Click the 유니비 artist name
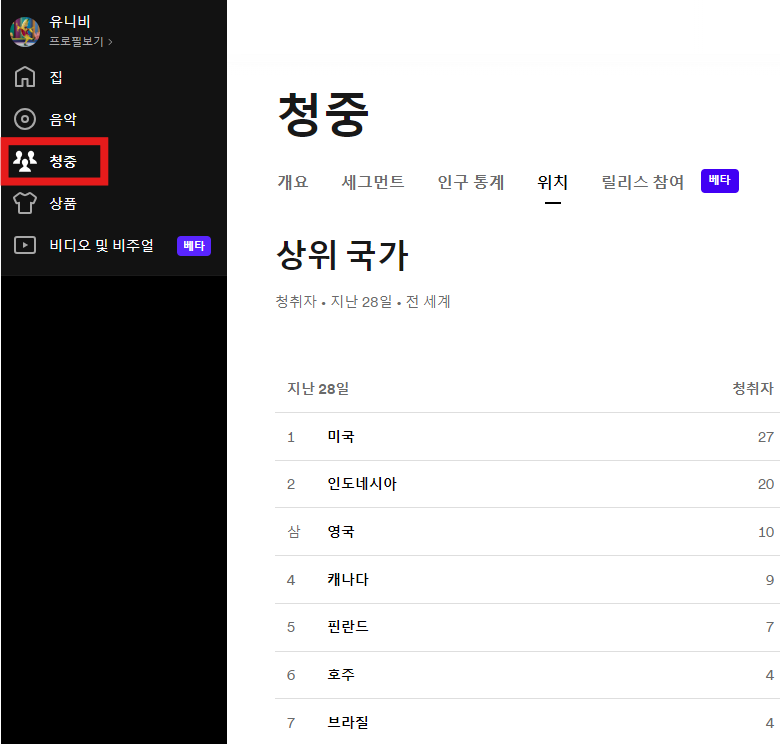Screen dimensions: 780x744 click(70, 21)
